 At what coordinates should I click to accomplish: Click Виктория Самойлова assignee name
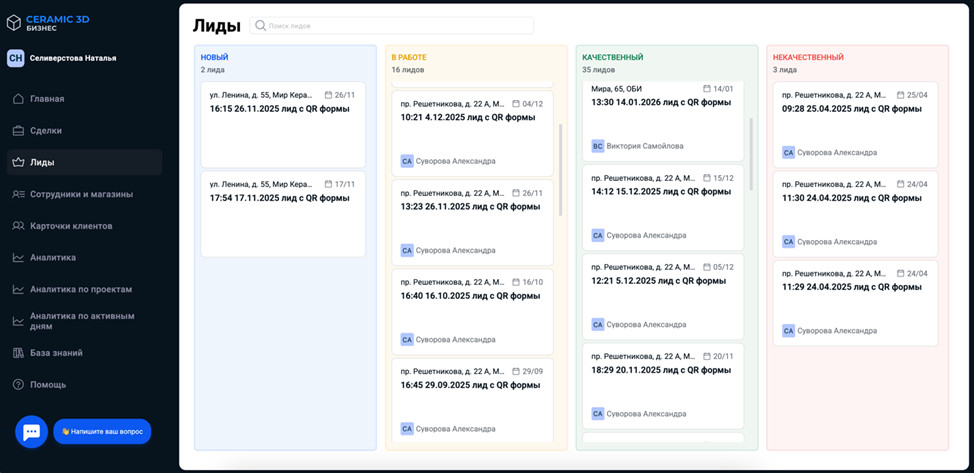tap(645, 146)
